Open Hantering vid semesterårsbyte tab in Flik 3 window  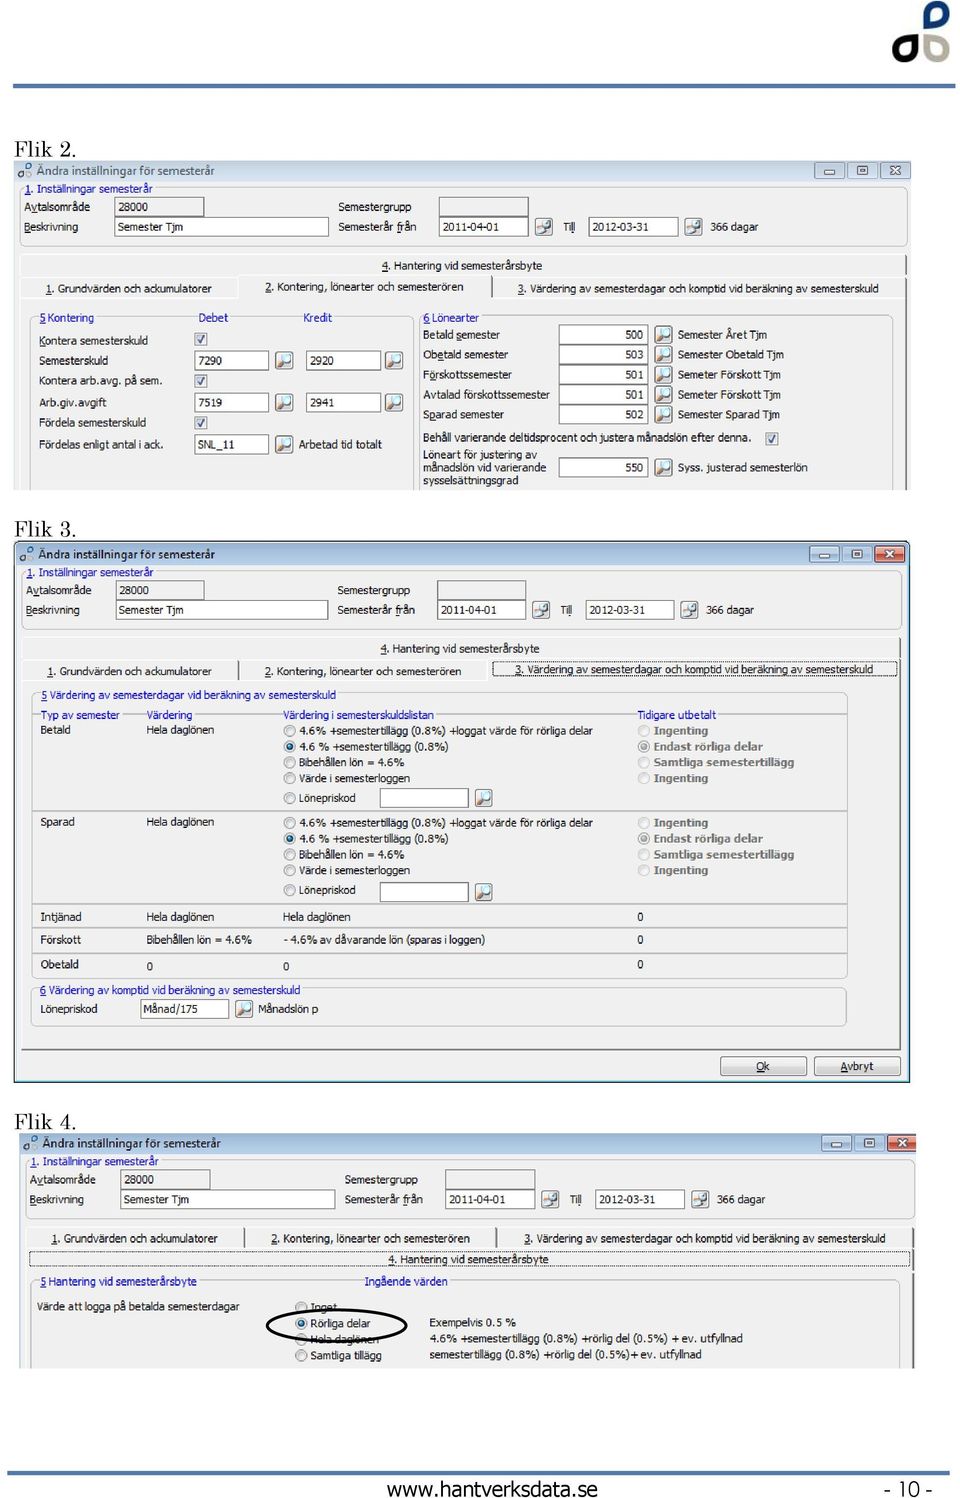point(460,649)
